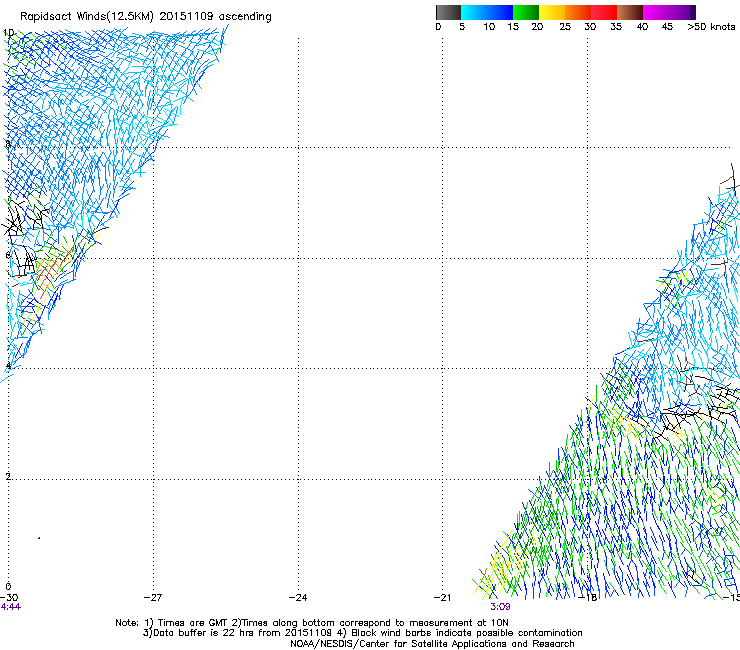Screen dimensions: 740x650
Task: Click the longitude label '-24'
Action: click(x=298, y=598)
